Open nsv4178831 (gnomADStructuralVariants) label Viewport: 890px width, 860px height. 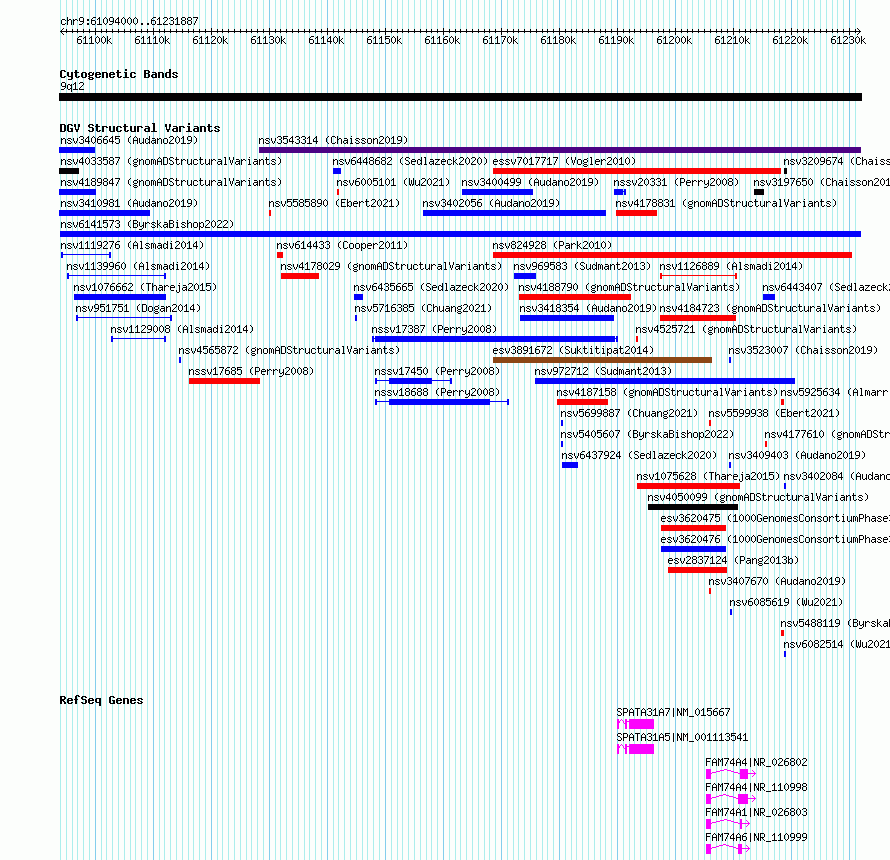click(727, 203)
